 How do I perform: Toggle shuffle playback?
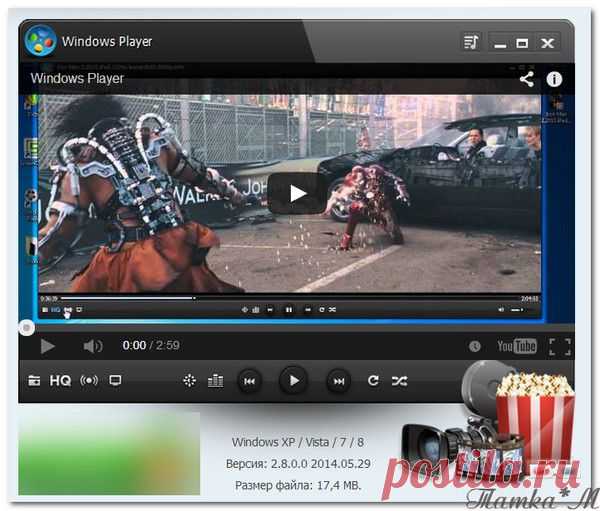click(x=399, y=381)
